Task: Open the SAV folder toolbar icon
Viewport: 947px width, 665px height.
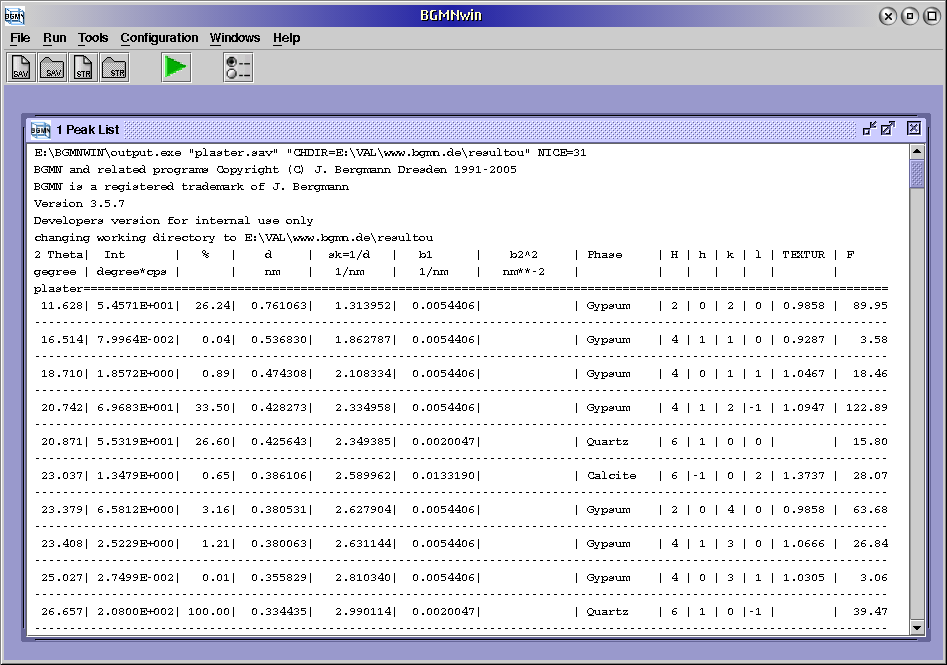Action: [x=53, y=67]
